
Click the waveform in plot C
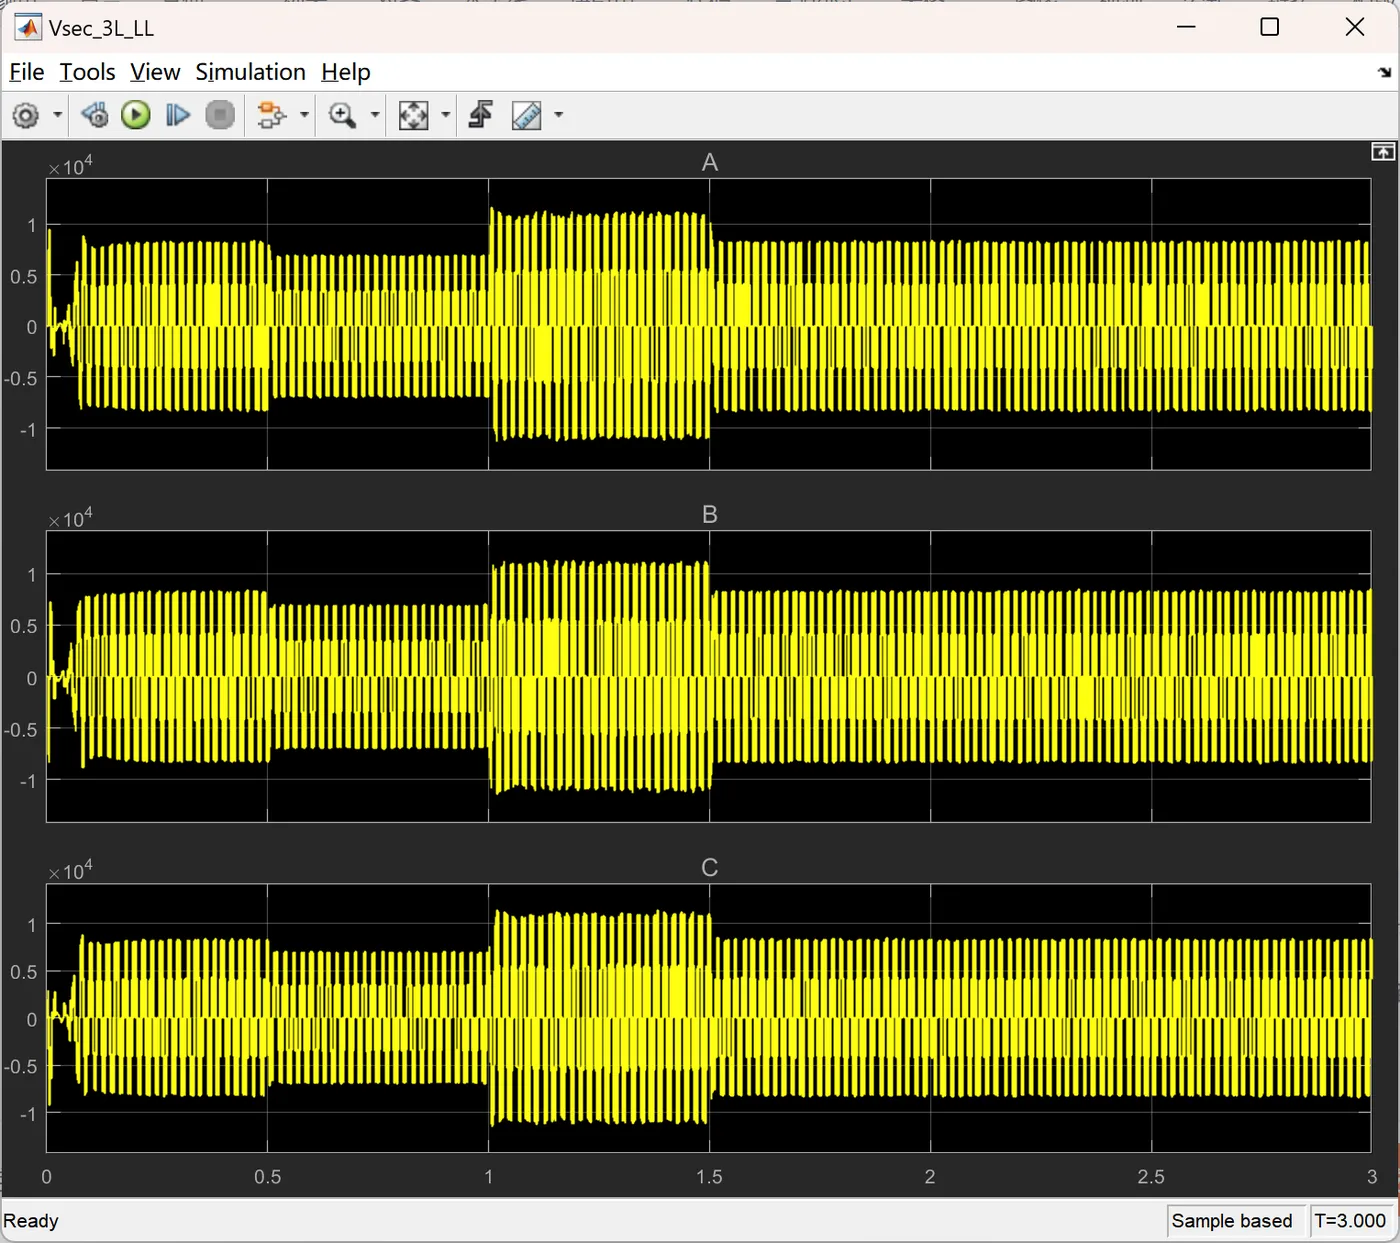(708, 1018)
